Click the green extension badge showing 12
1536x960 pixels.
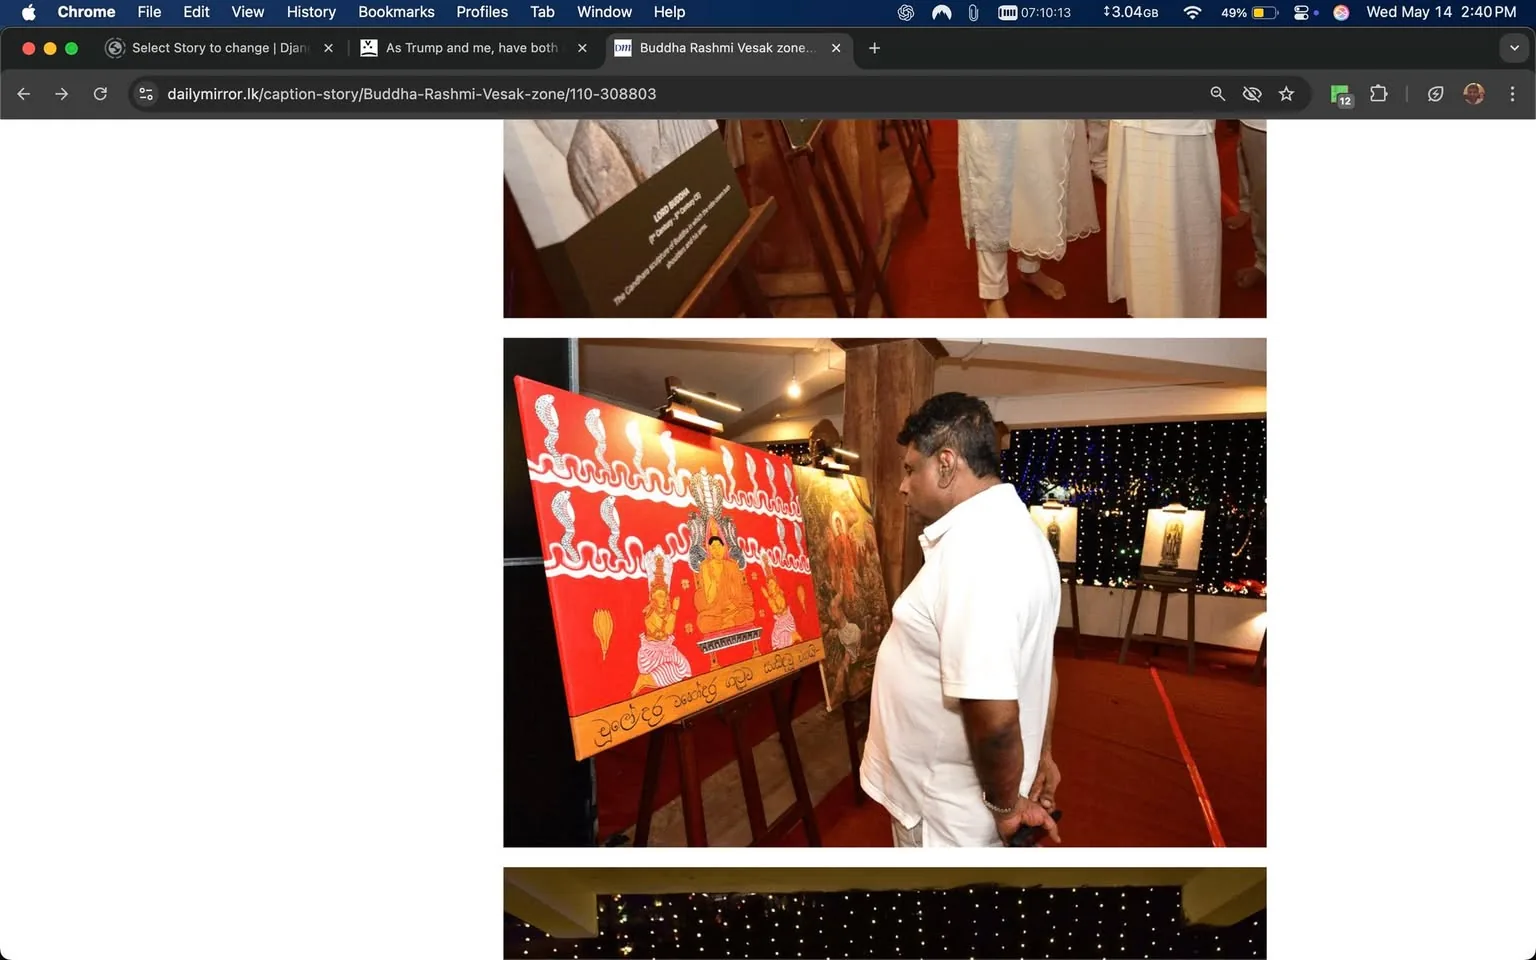(1340, 93)
